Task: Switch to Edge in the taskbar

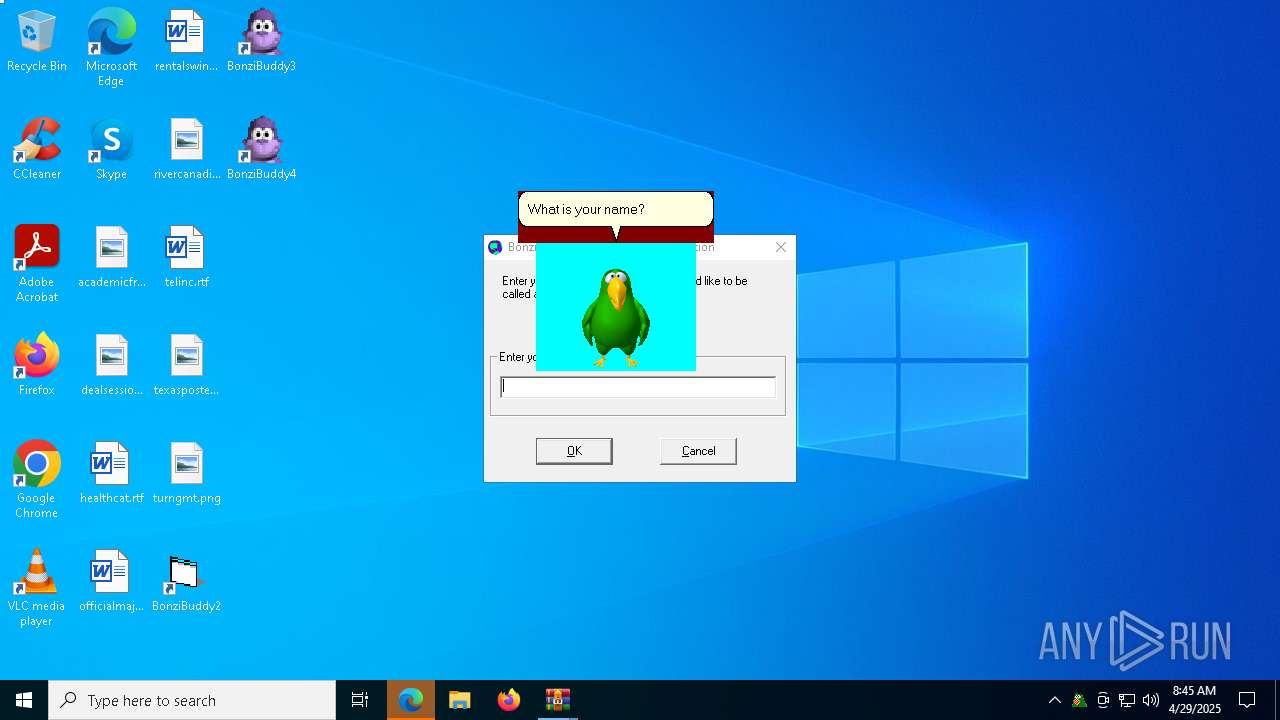Action: (411, 700)
